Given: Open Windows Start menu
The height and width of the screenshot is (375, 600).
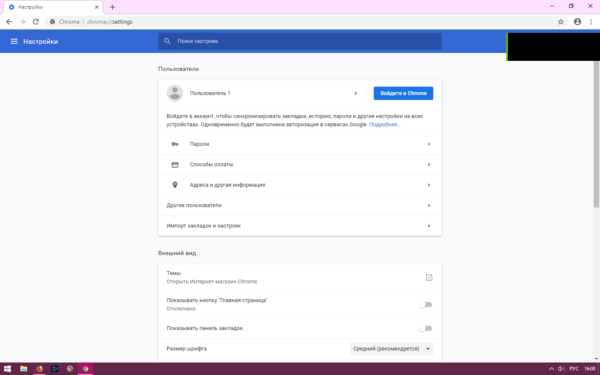Looking at the screenshot, I should (x=7, y=369).
